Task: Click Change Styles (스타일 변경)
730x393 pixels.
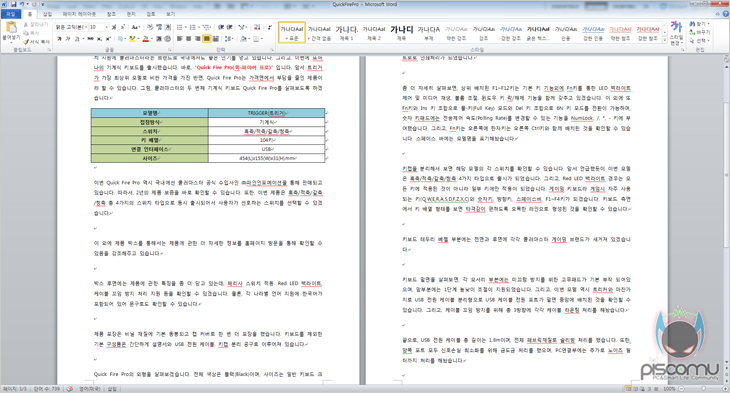Action: 676,33
